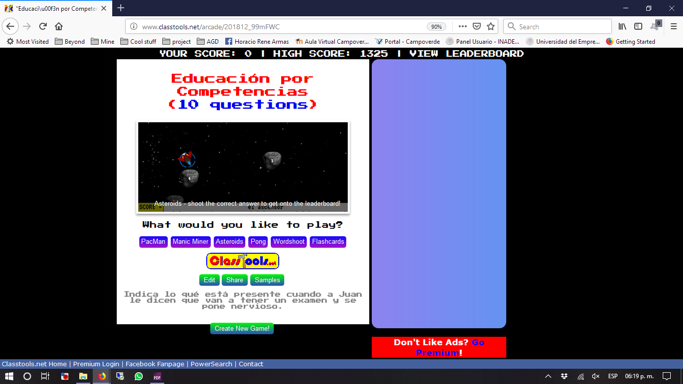The image size is (683, 384).
Task: Show site information icon in address bar
Action: 134,27
